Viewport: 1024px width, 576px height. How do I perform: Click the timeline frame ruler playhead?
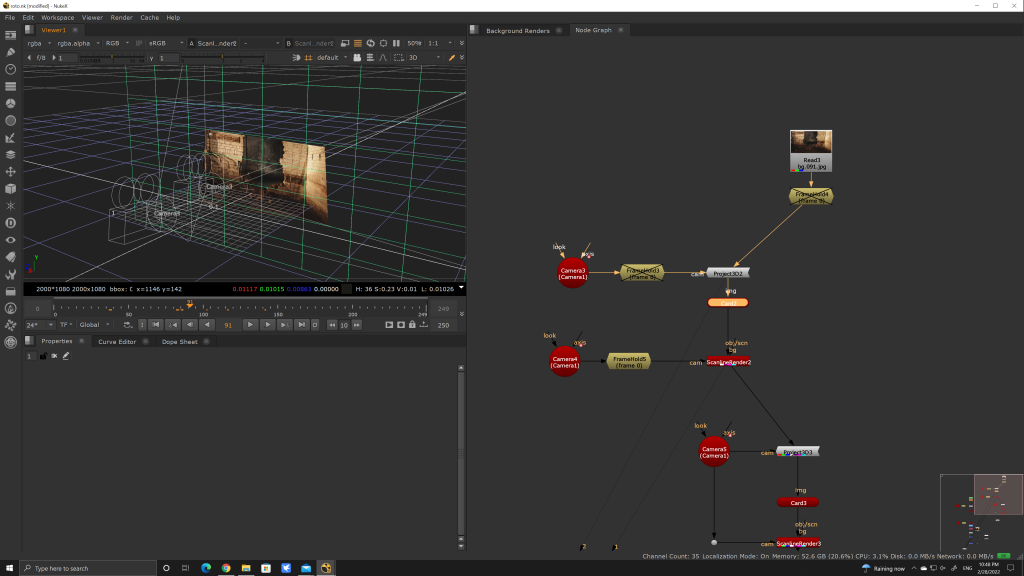click(x=189, y=306)
